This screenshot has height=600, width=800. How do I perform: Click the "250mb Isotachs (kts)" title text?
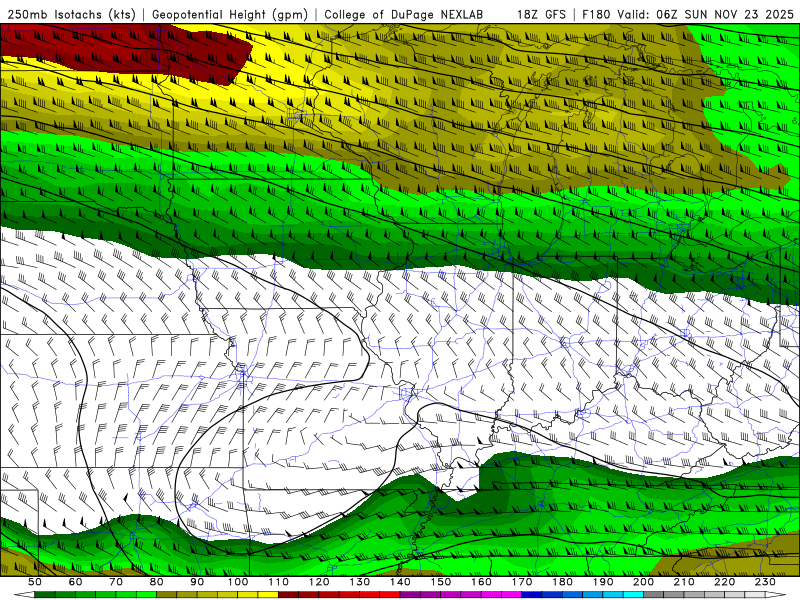(x=72, y=15)
